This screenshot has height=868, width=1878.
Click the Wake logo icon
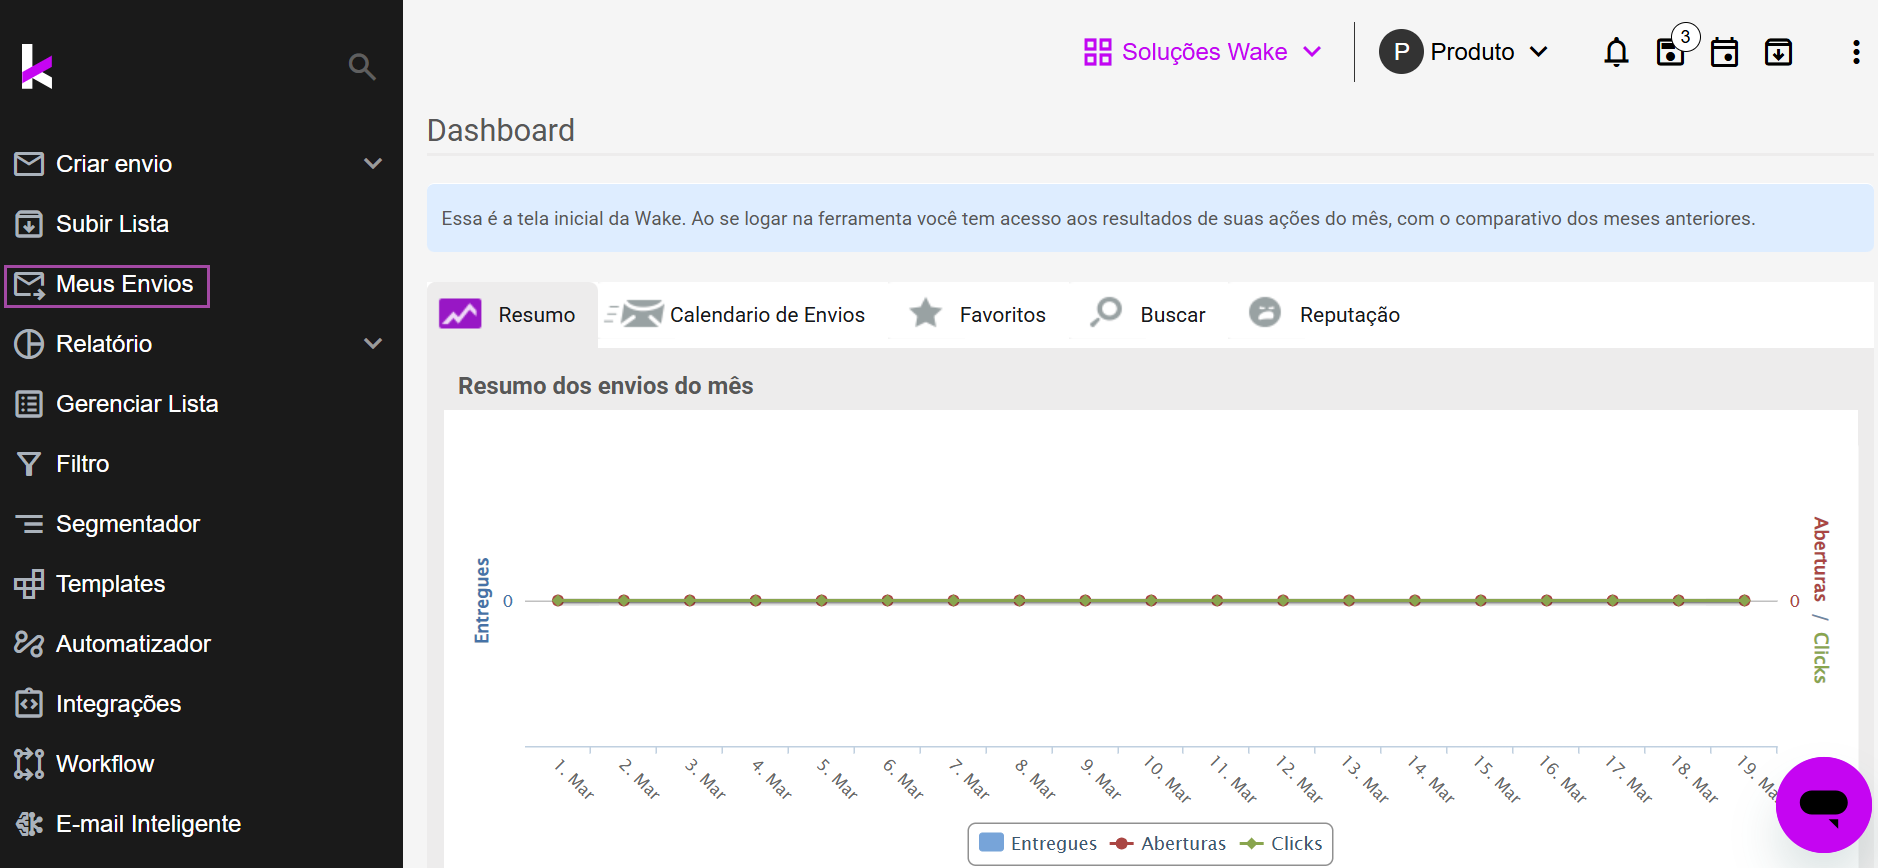(36, 66)
